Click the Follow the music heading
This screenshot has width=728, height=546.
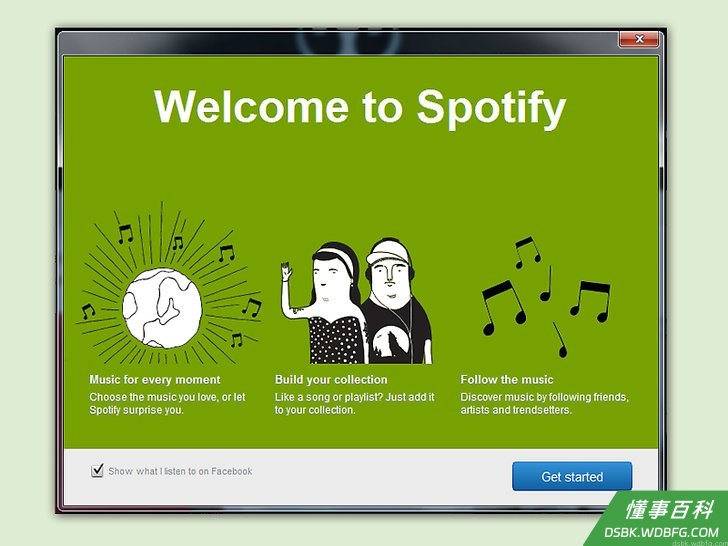(507, 380)
